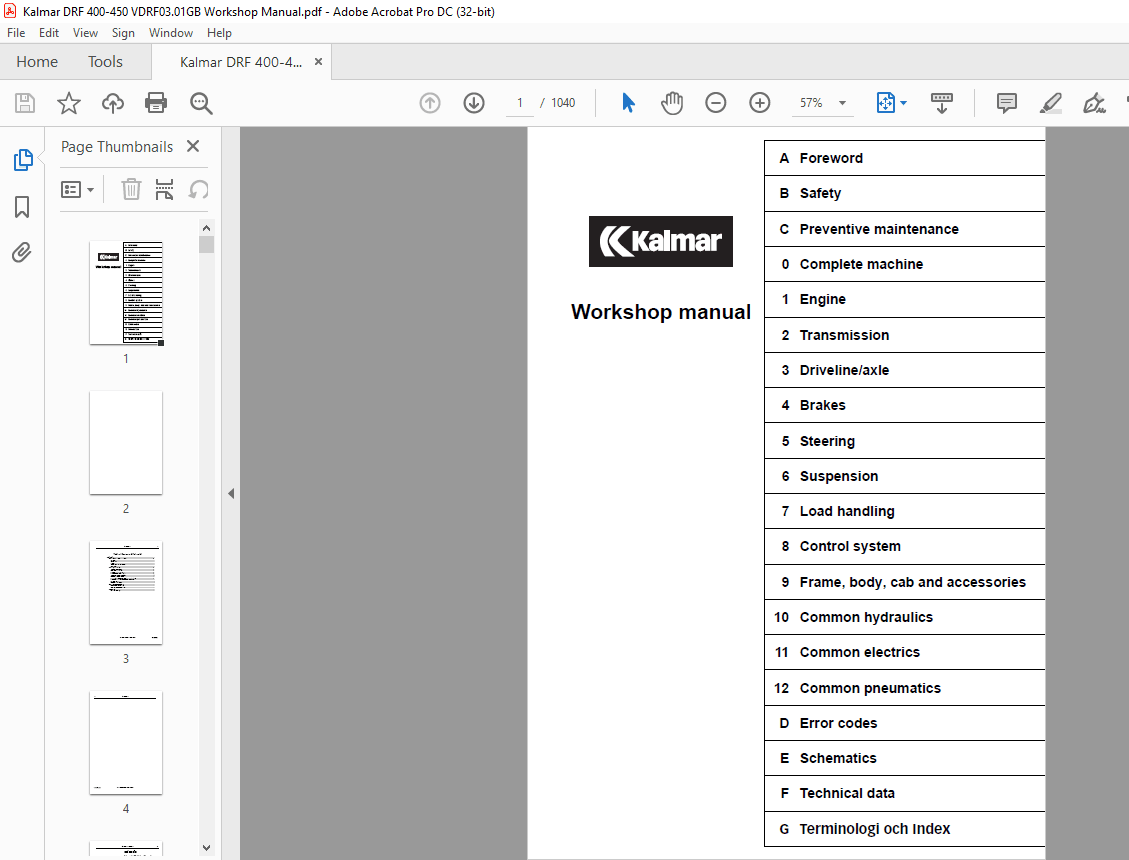Go to the next page using the down arrow
This screenshot has width=1129, height=860.
tap(473, 103)
